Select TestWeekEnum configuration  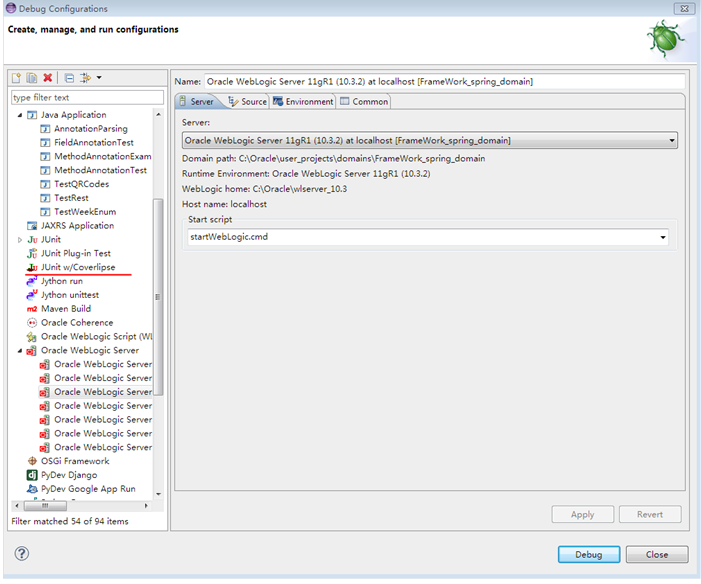[x=85, y=212]
